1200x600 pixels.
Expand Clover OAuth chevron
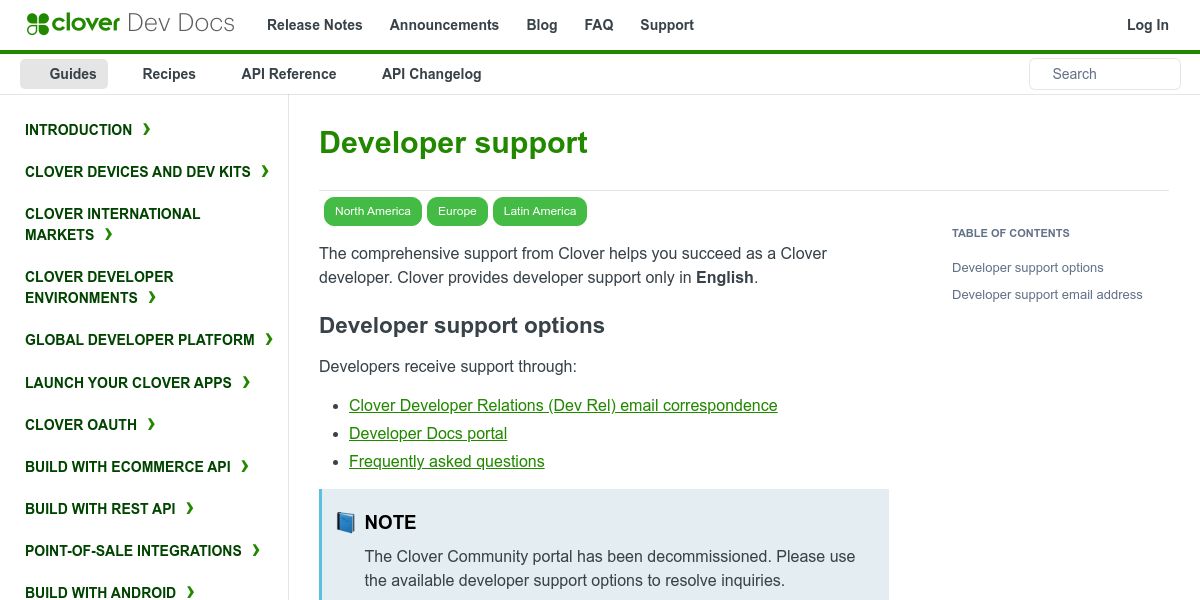(x=151, y=424)
